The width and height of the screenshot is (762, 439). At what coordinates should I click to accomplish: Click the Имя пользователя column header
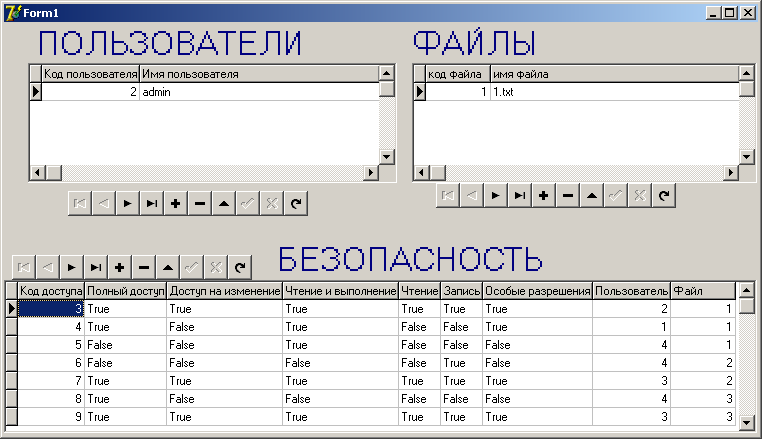[259, 74]
